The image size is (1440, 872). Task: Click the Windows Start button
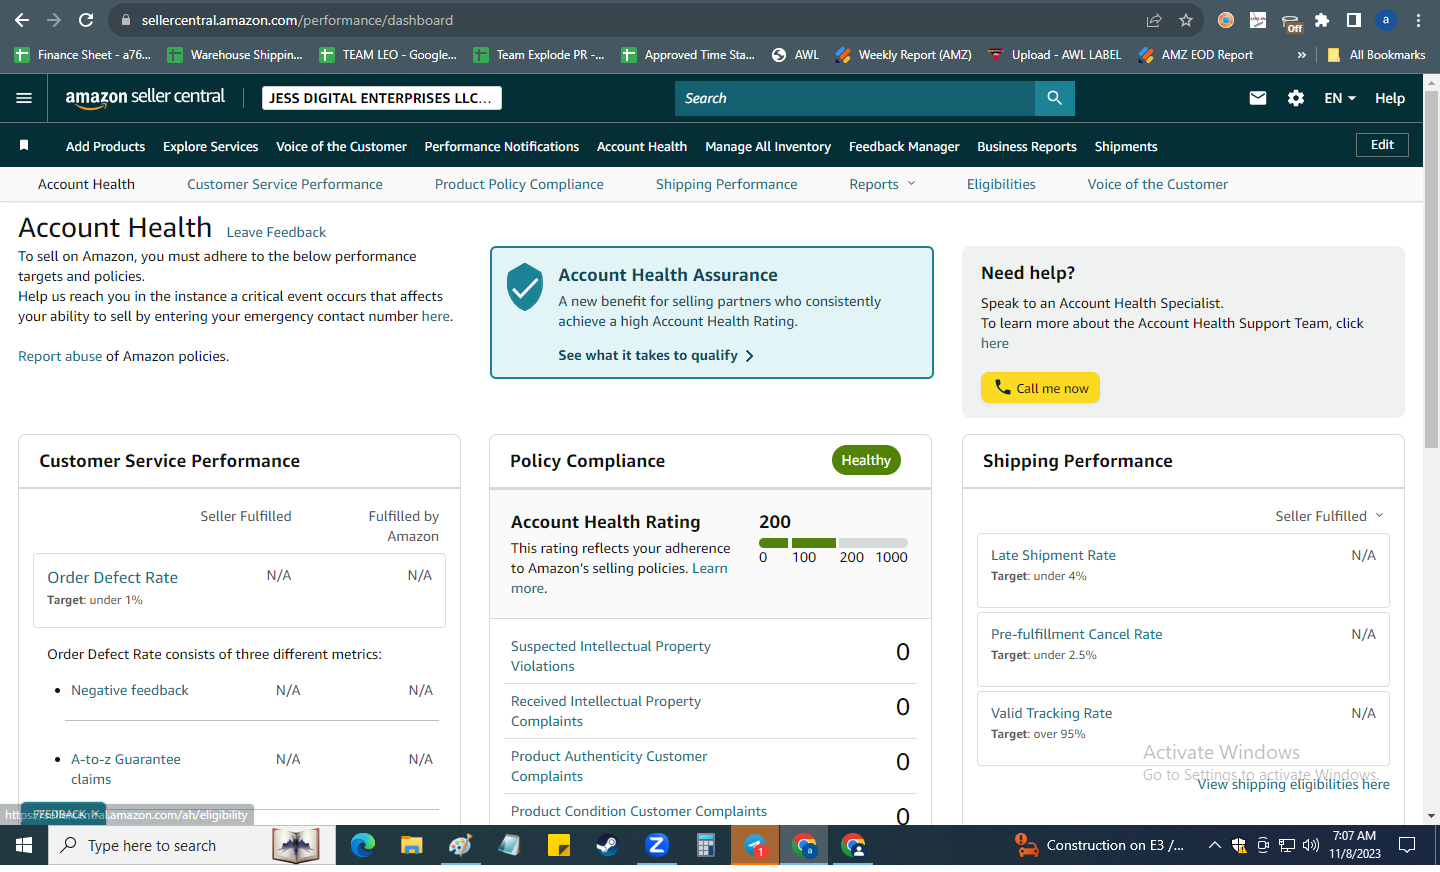tap(24, 846)
